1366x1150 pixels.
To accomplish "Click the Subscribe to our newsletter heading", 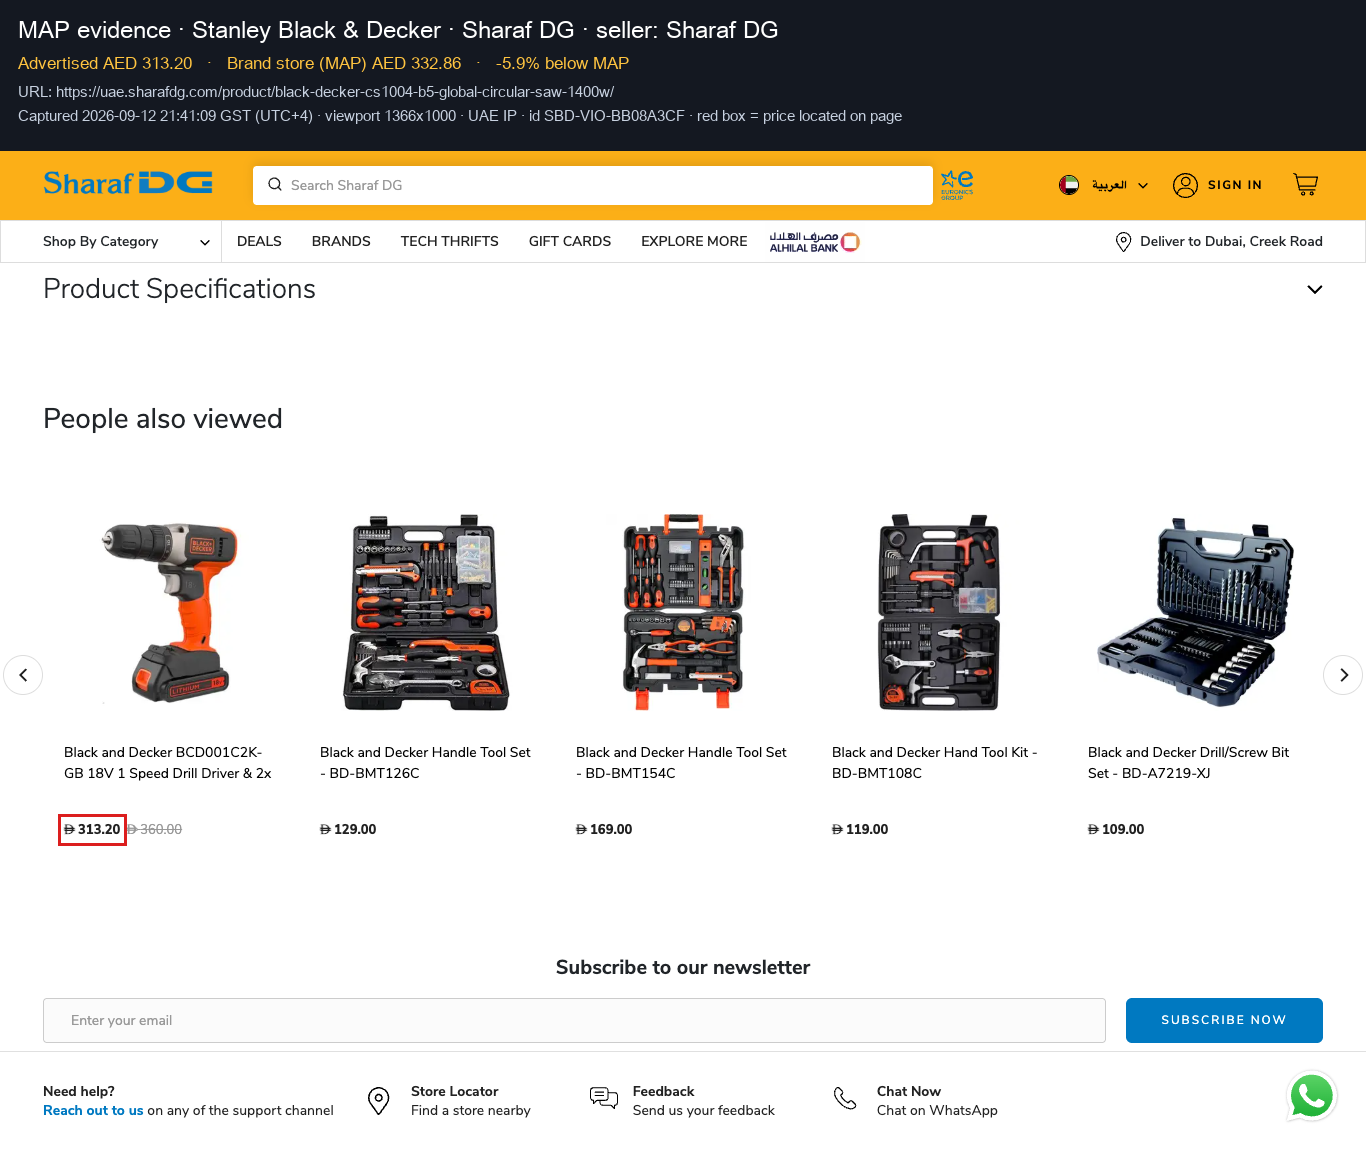I will coord(683,968).
